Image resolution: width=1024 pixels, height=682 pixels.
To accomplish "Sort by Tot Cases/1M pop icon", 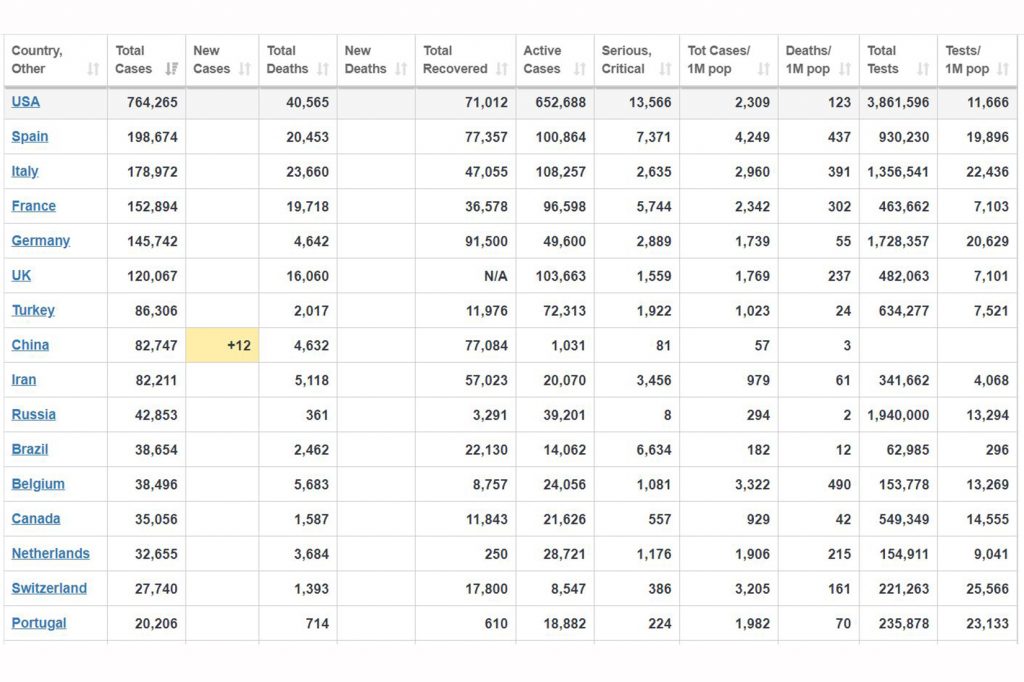I will [764, 69].
